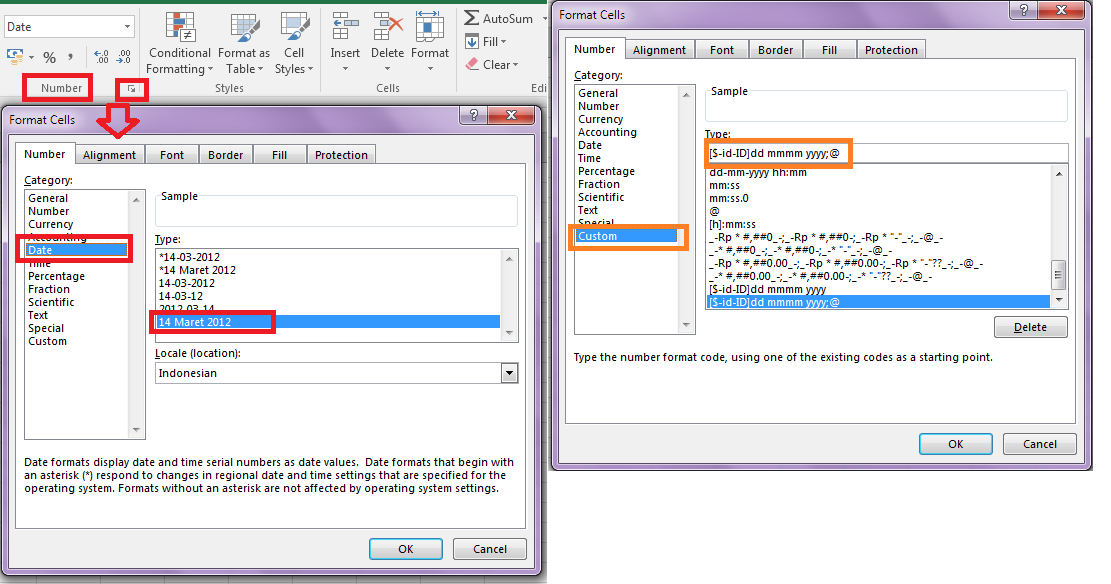Viewport: 1111px width, 584px height.
Task: Select Custom category in left dialog
Action: [x=47, y=341]
